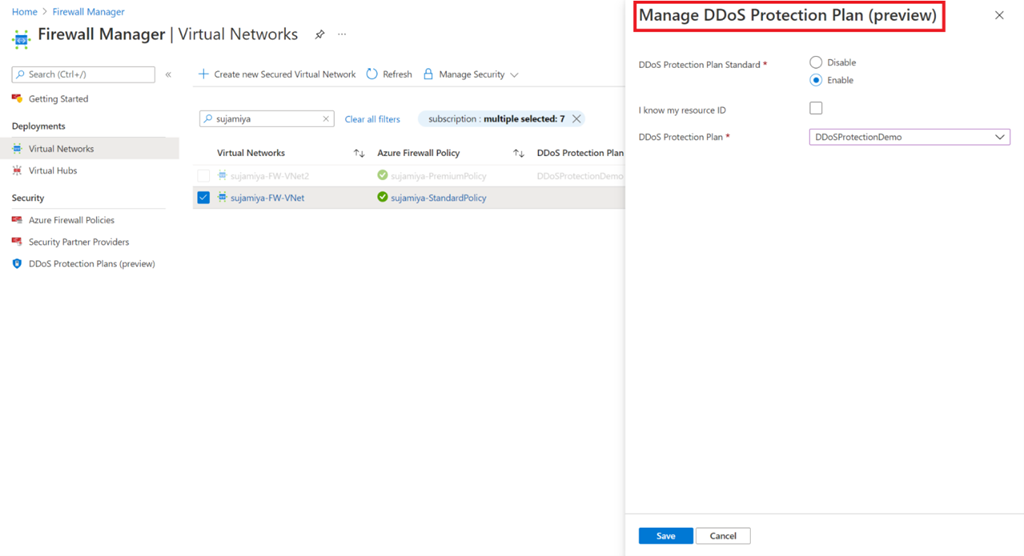Image resolution: width=1024 pixels, height=556 pixels.
Task: Click green check beside sujamiya-StandardPolicy
Action: click(383, 197)
